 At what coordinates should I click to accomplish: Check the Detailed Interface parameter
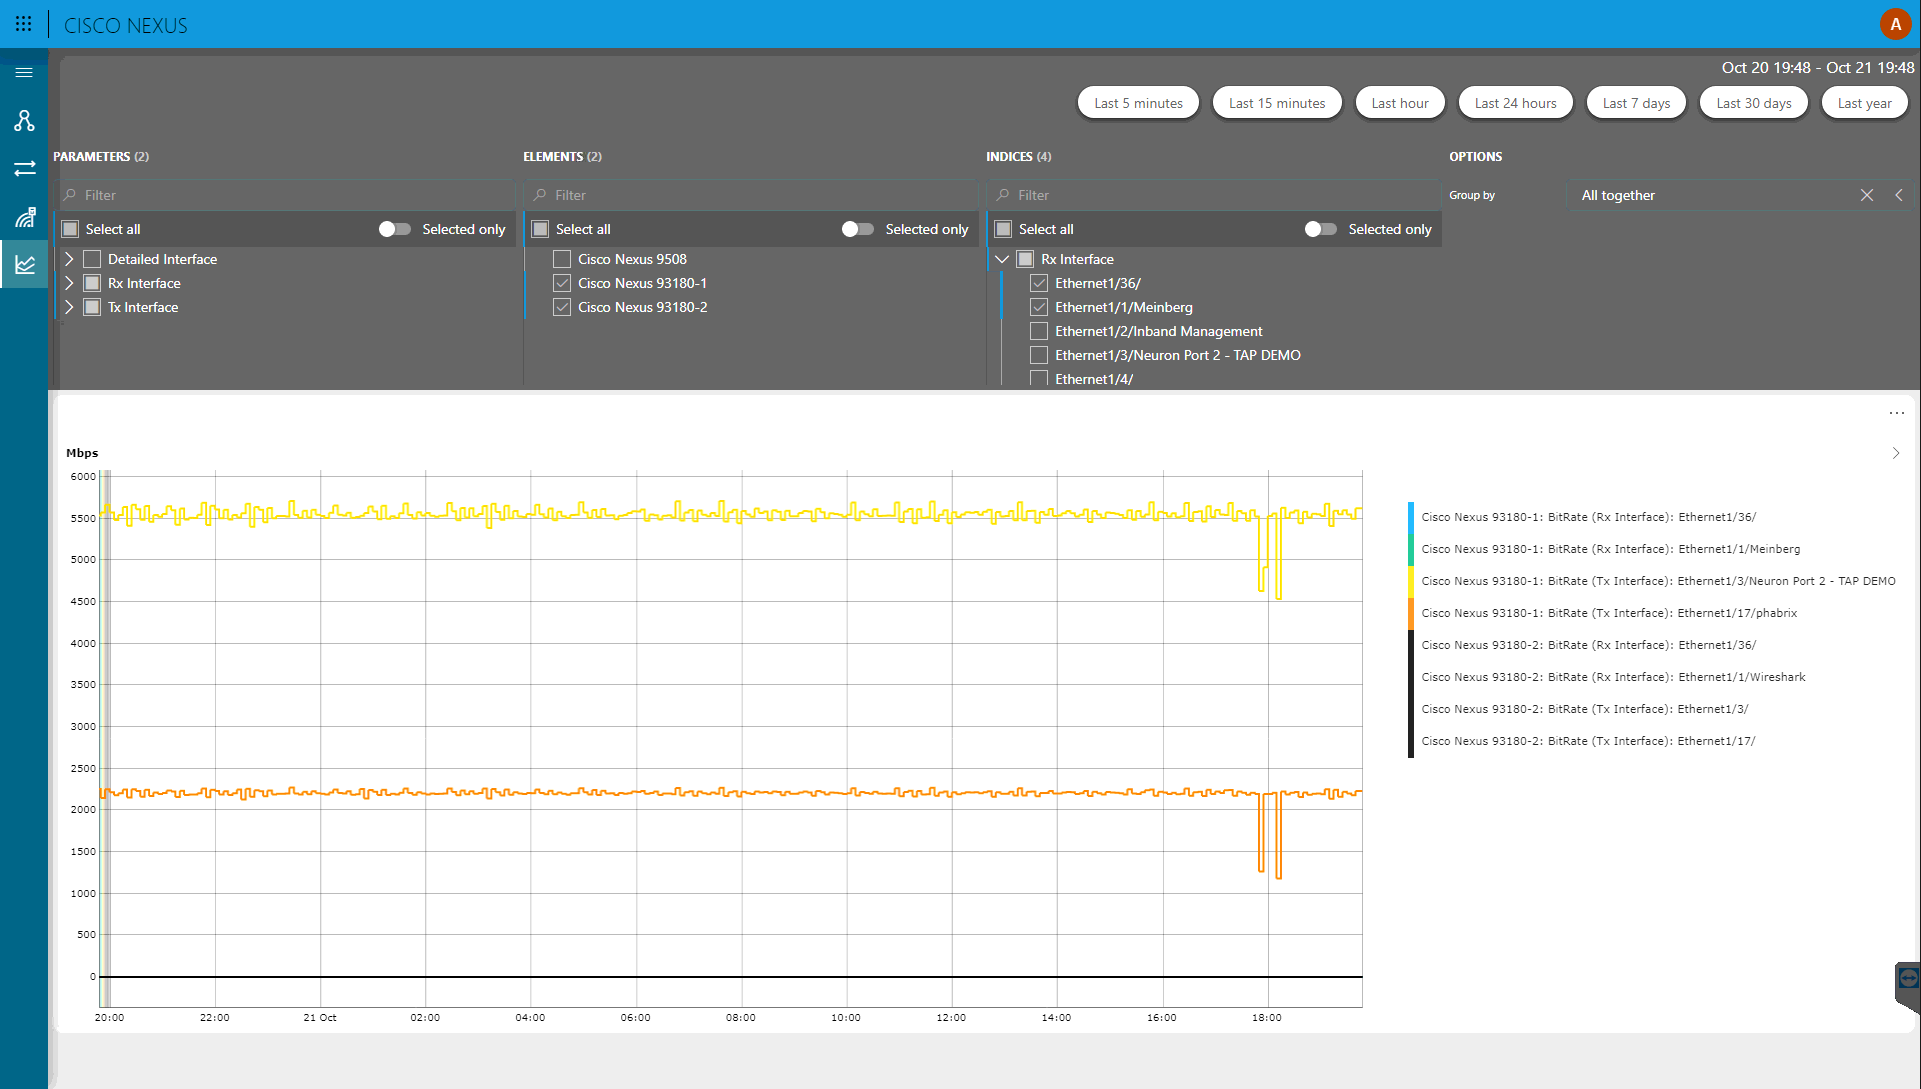coord(92,259)
